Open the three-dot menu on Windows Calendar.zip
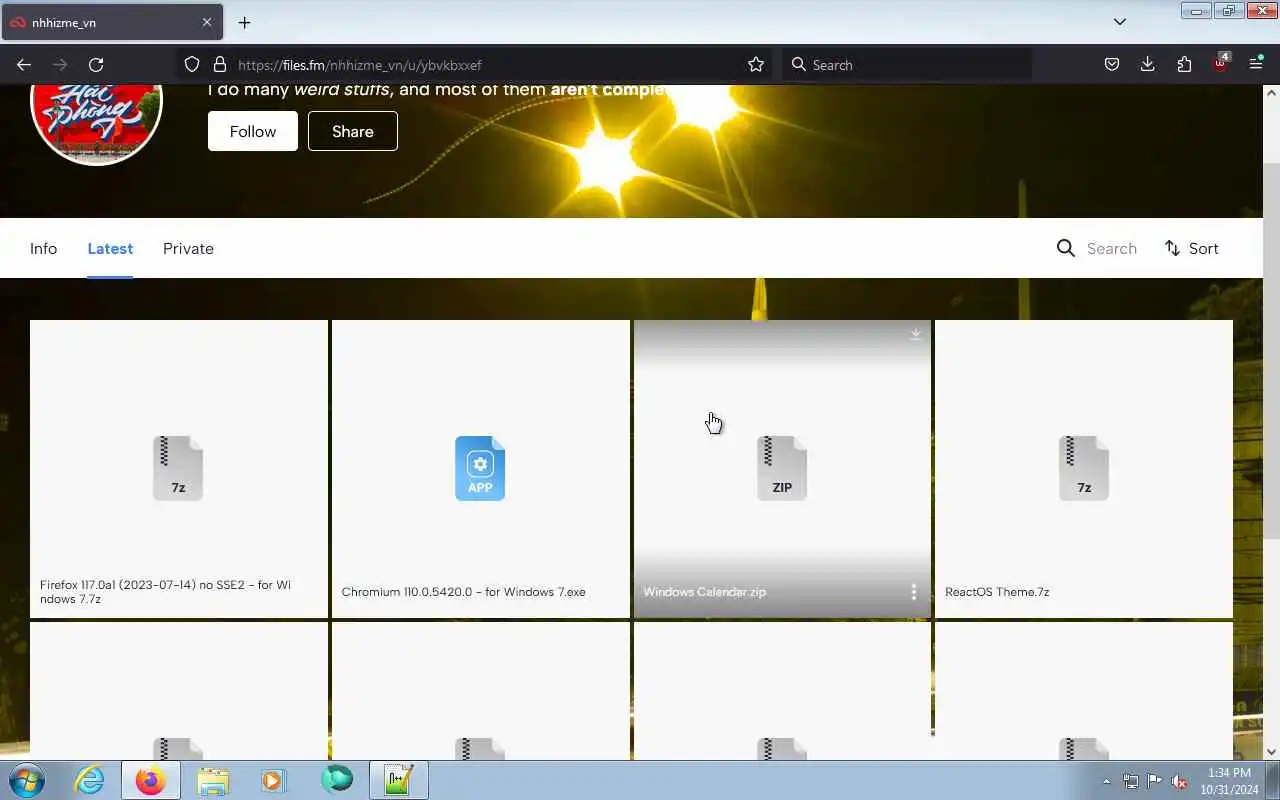The image size is (1280, 800). point(914,592)
